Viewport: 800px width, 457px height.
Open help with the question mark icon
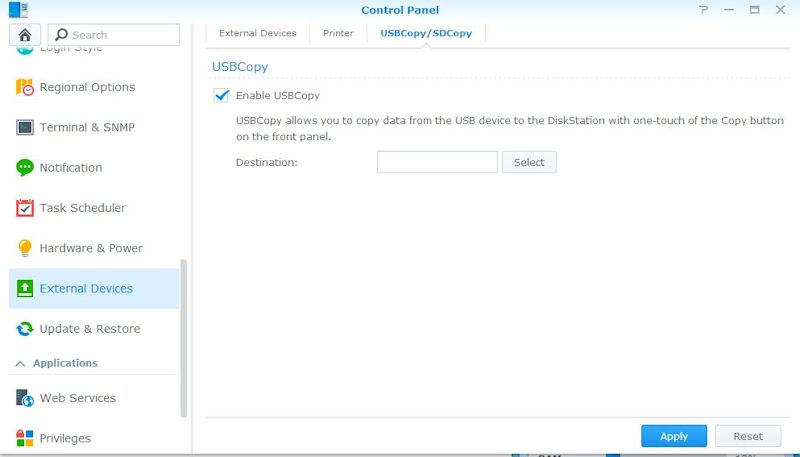704,10
